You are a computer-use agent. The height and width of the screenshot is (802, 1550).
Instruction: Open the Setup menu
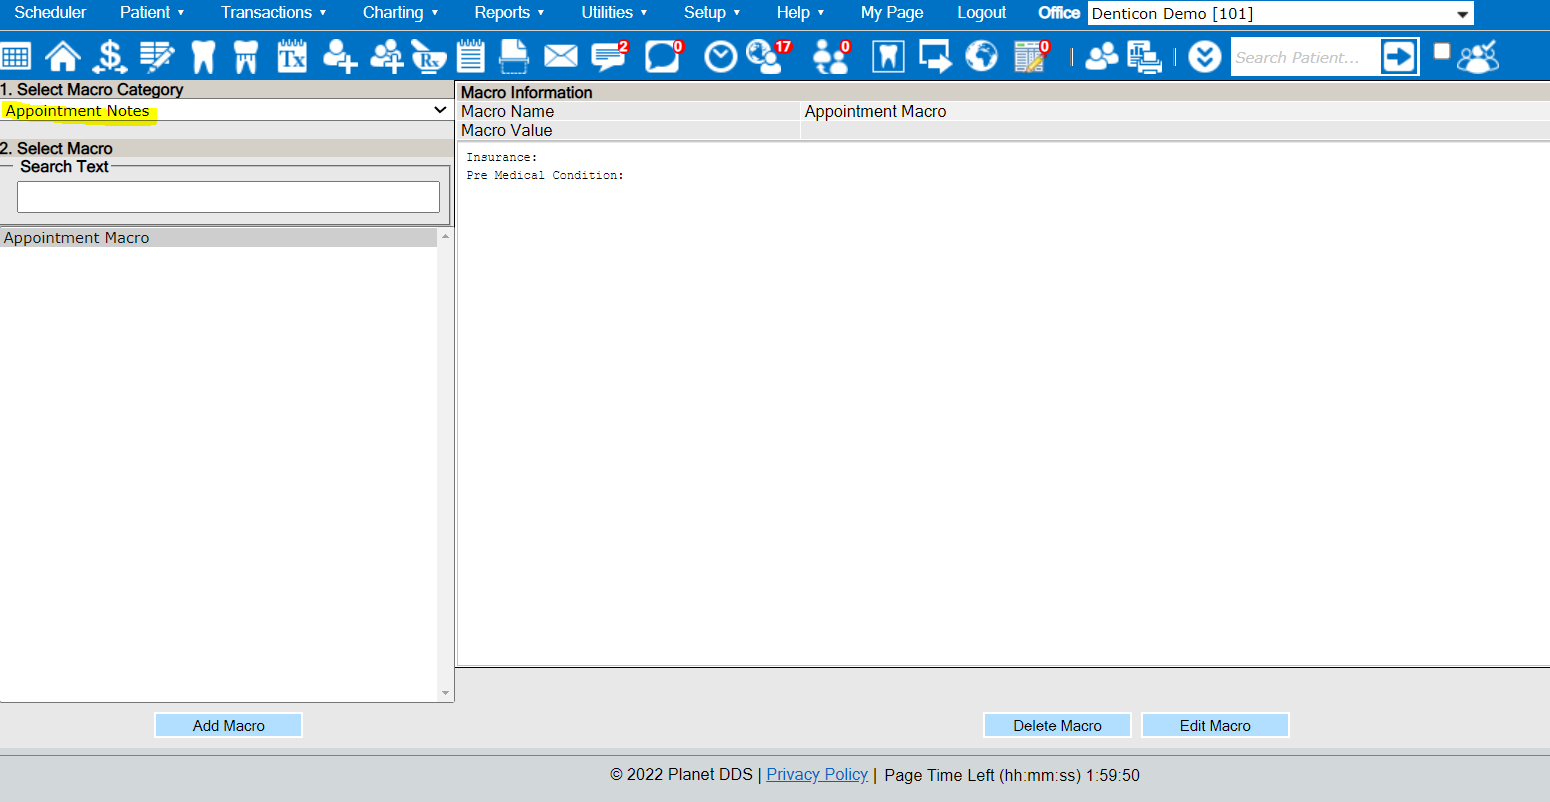pyautogui.click(x=712, y=13)
